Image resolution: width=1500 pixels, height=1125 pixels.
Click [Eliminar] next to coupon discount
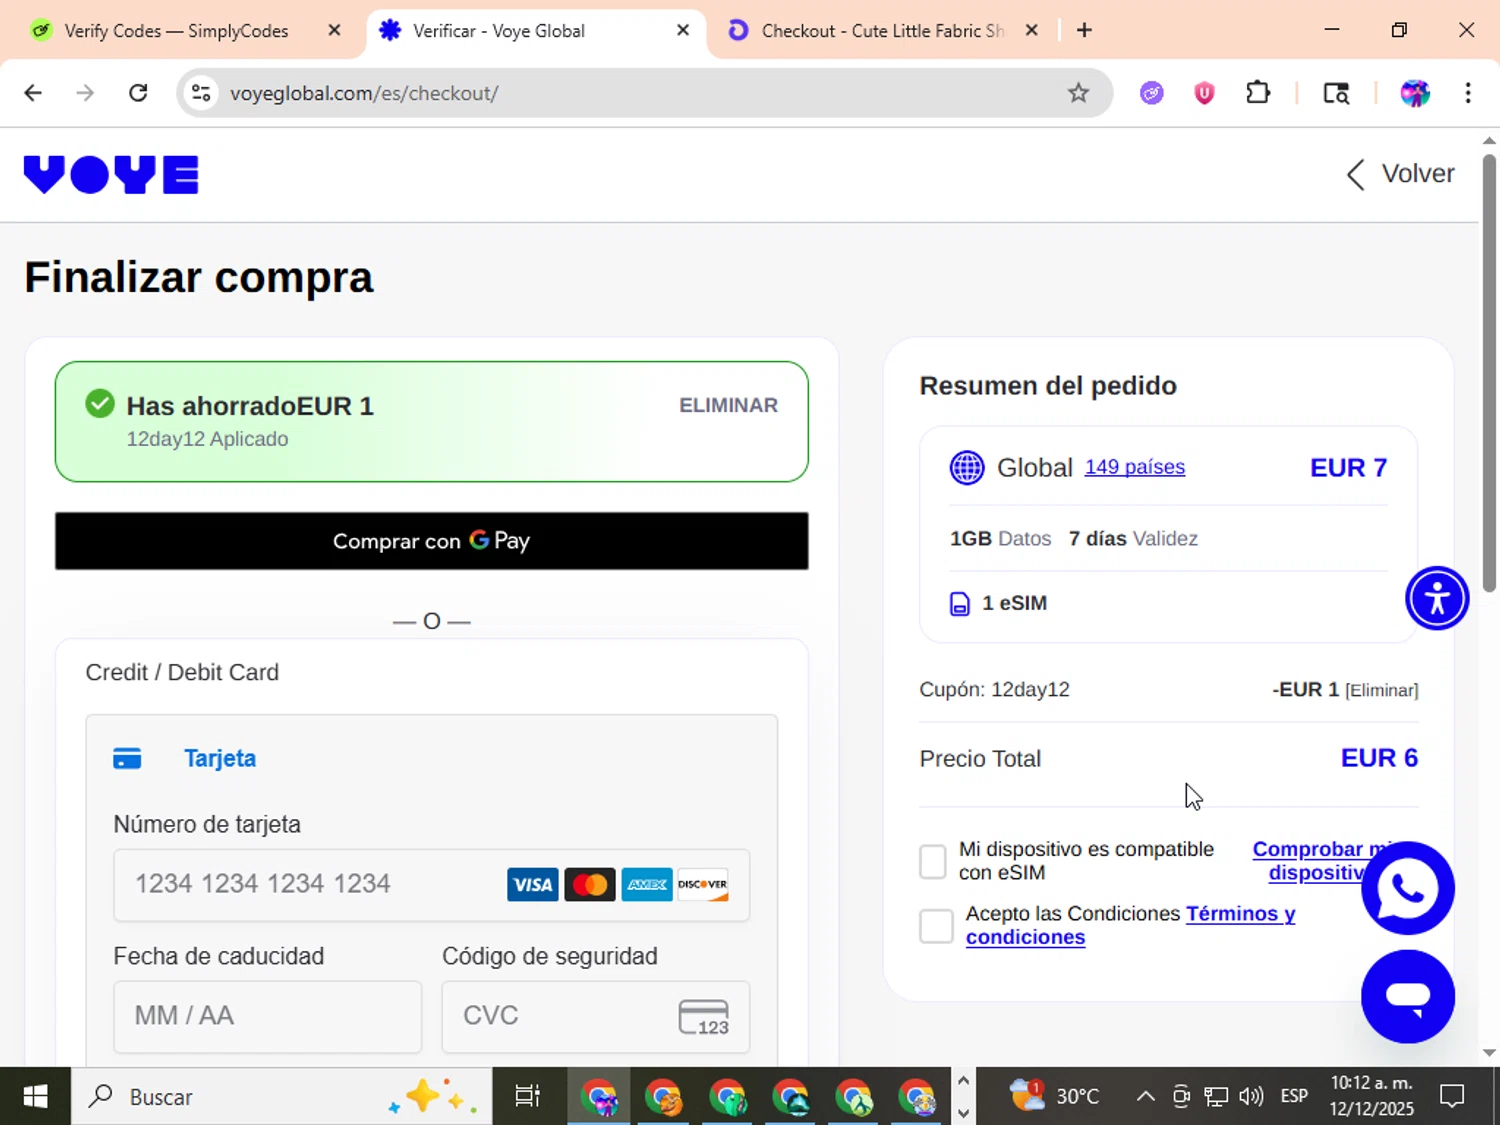pos(1381,690)
